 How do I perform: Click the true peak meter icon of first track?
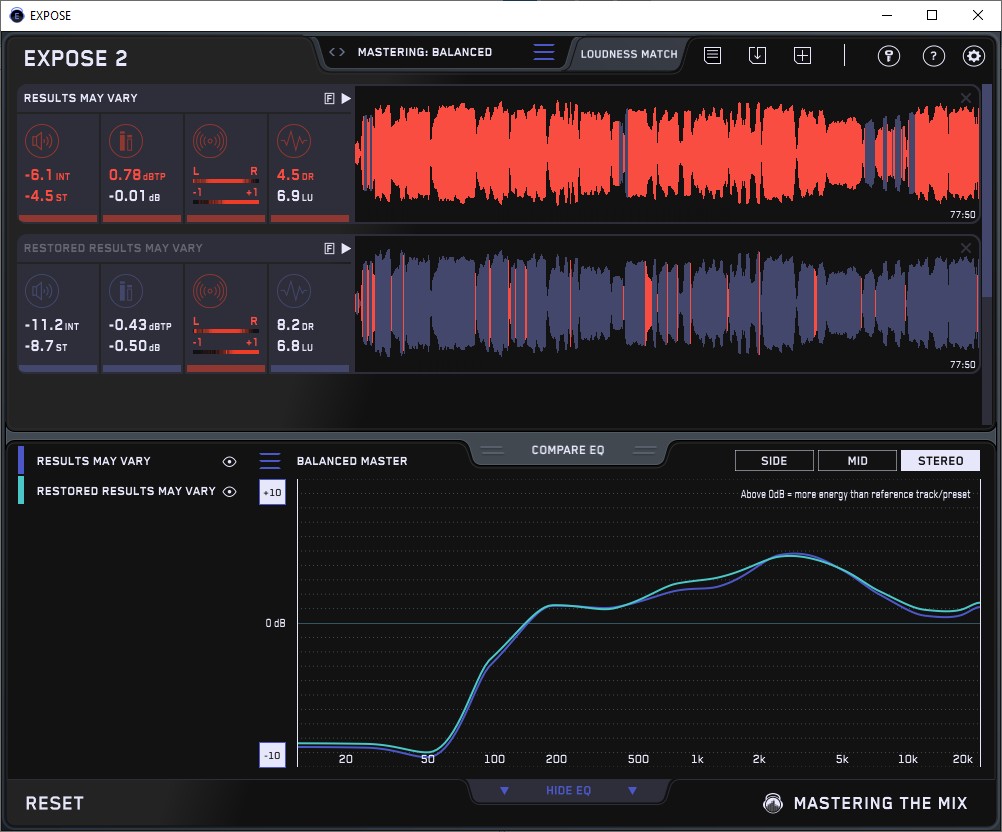(x=126, y=141)
